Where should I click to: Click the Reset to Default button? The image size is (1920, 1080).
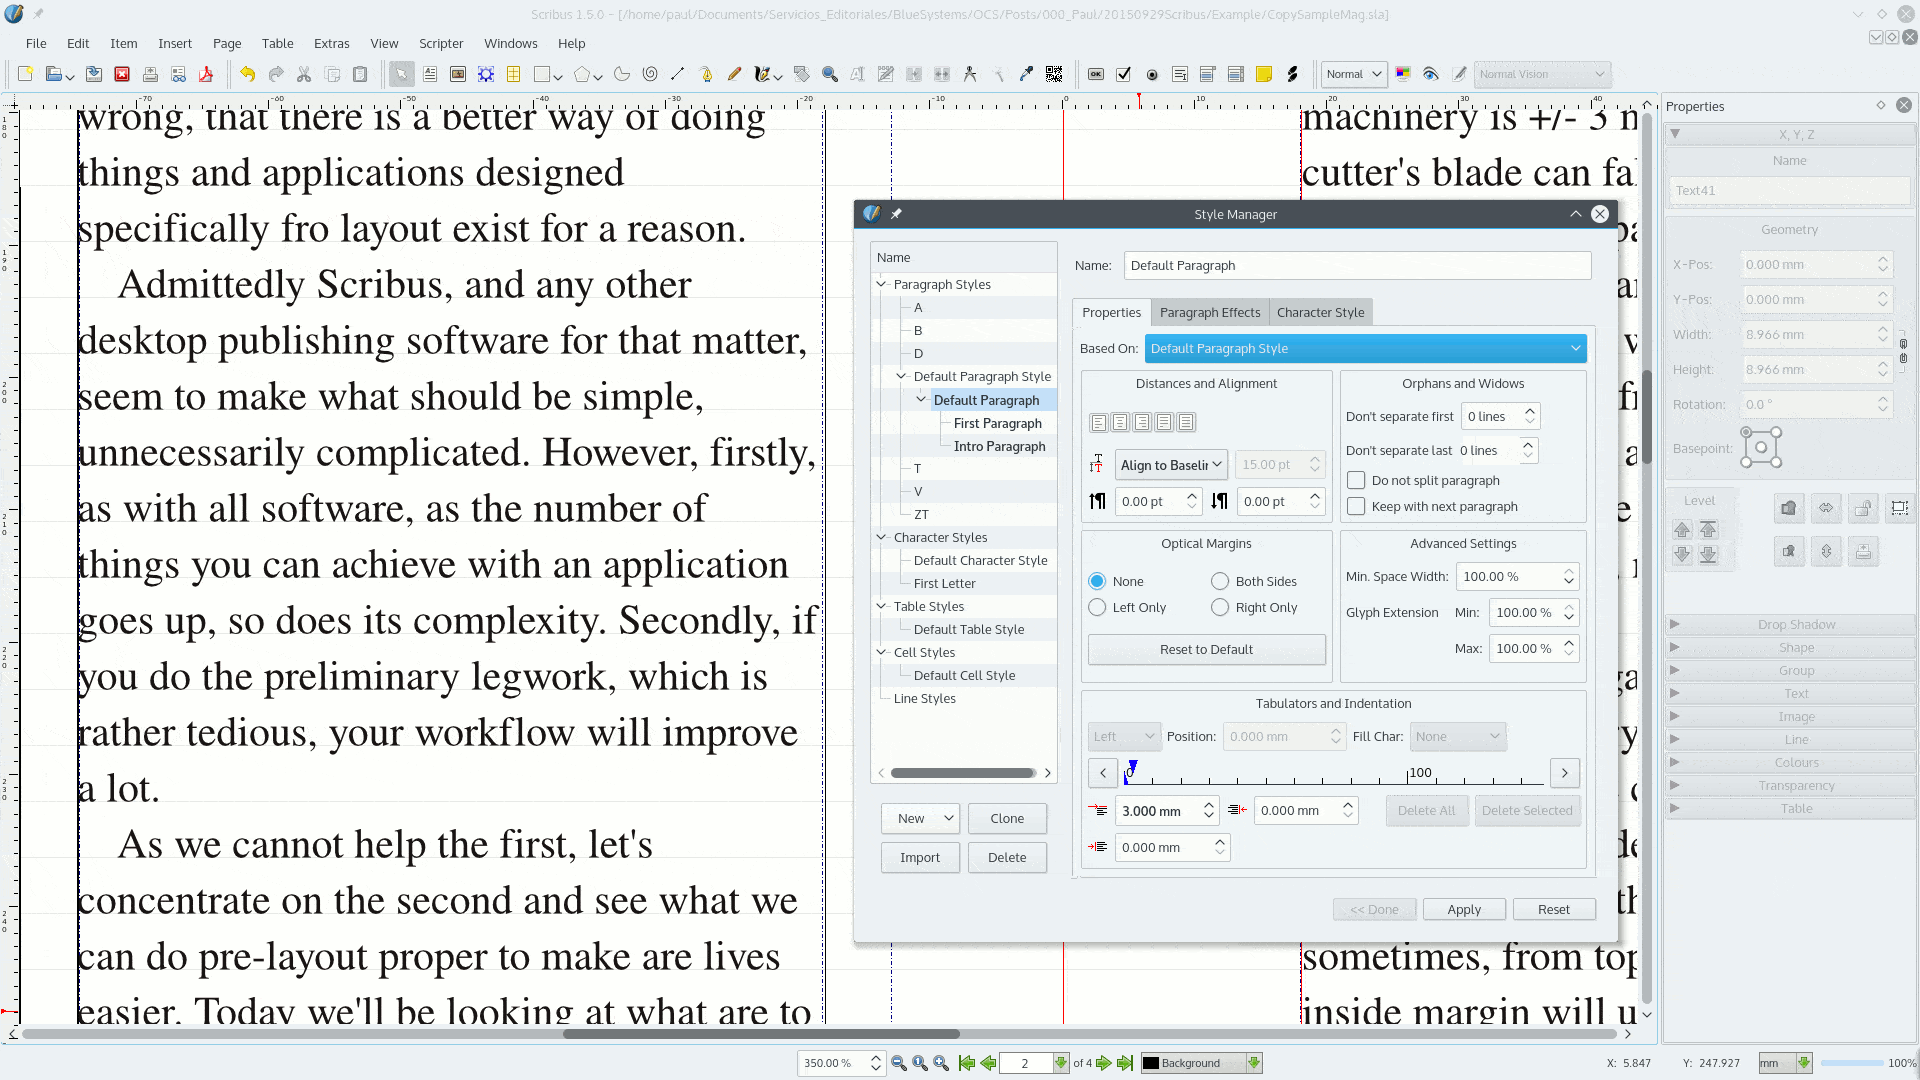pyautogui.click(x=1206, y=649)
